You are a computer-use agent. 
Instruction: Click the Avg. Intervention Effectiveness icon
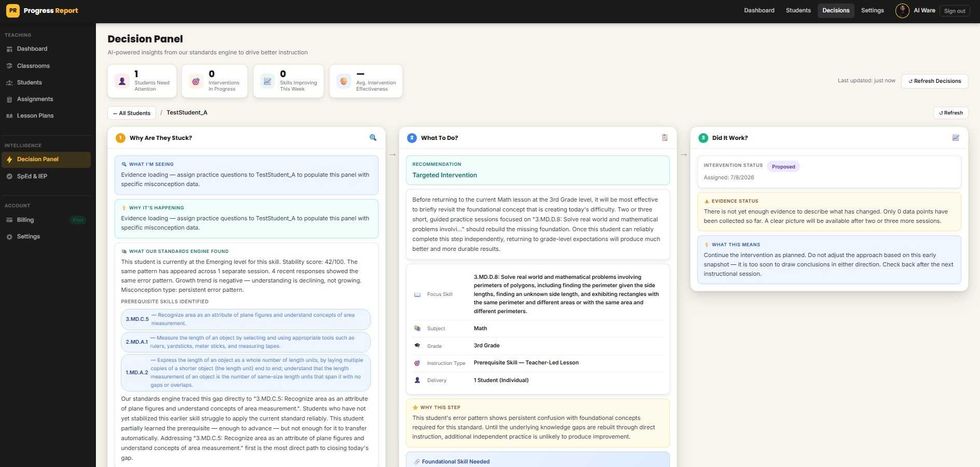click(x=343, y=81)
